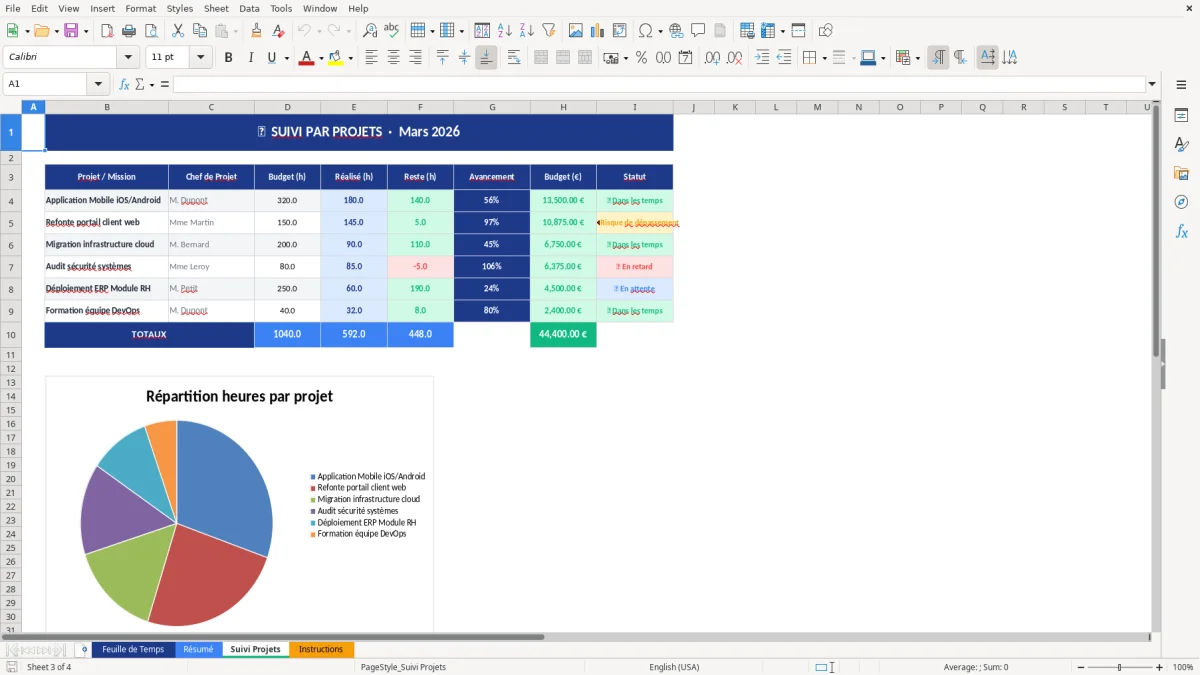This screenshot has width=1200, height=675.
Task: Insert a chart from the toolbar
Action: 596,30
